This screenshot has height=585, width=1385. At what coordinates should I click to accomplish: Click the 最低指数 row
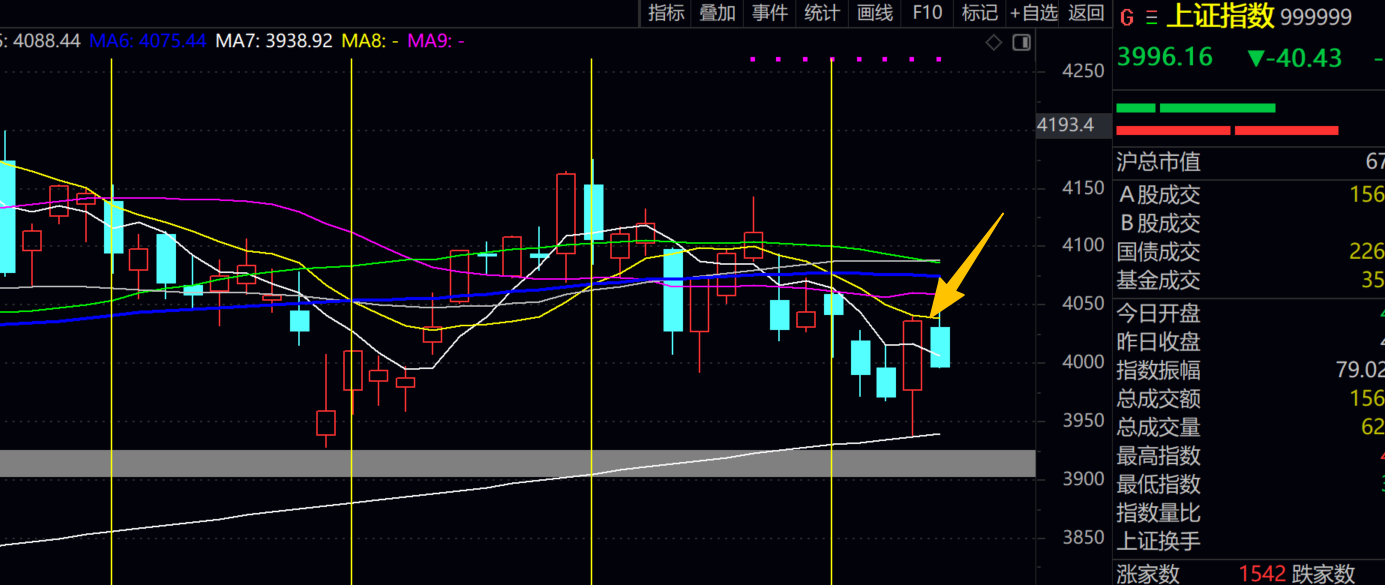click(x=1249, y=485)
